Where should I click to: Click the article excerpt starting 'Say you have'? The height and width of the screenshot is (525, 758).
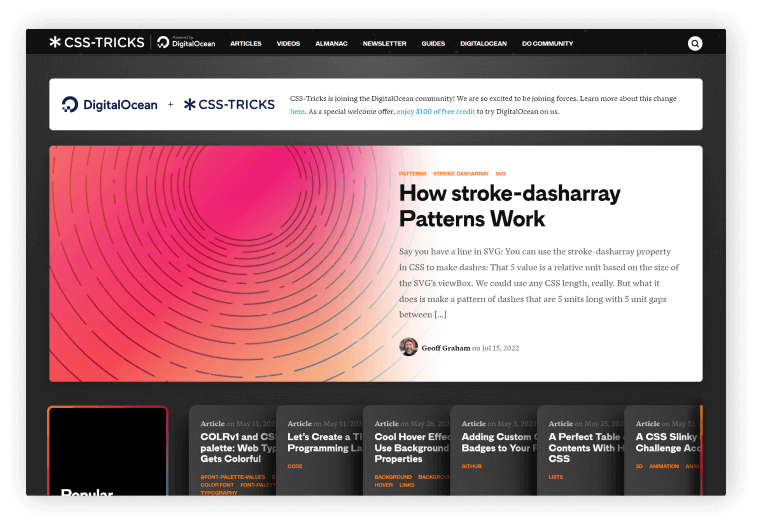(x=539, y=283)
